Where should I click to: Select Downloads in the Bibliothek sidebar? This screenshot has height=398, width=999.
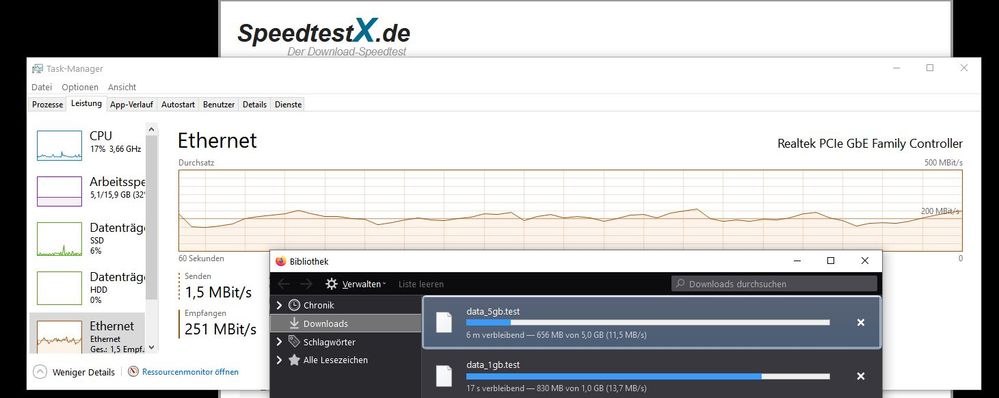click(x=325, y=323)
